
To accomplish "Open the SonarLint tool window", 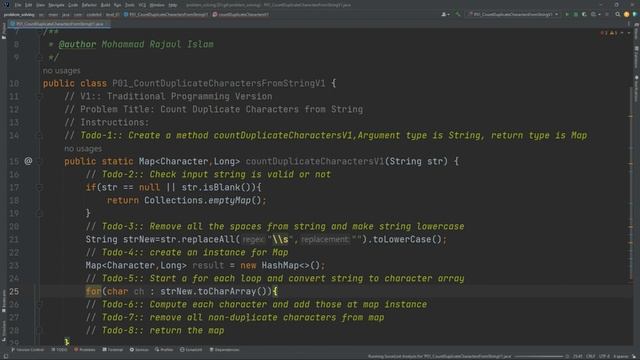I will (x=191, y=350).
